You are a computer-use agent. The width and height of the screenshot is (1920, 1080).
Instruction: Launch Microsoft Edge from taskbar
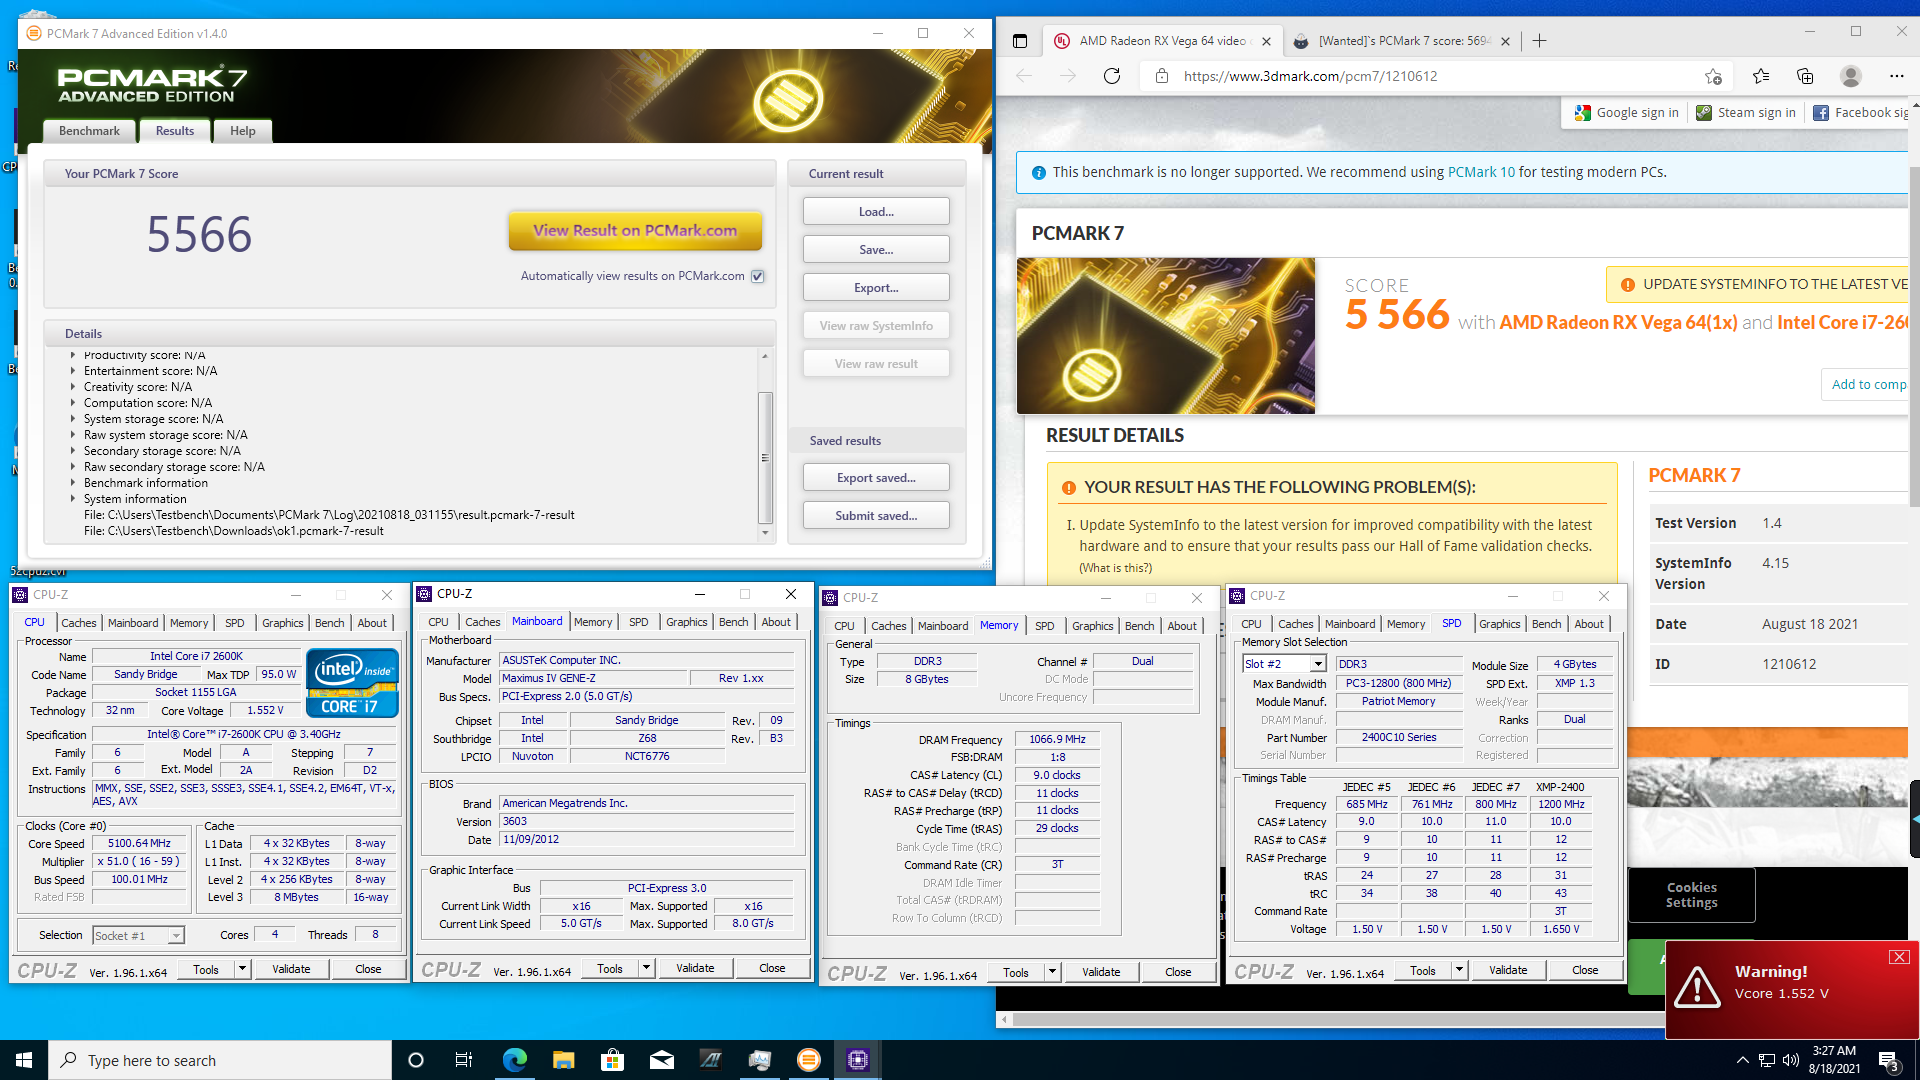tap(514, 1060)
